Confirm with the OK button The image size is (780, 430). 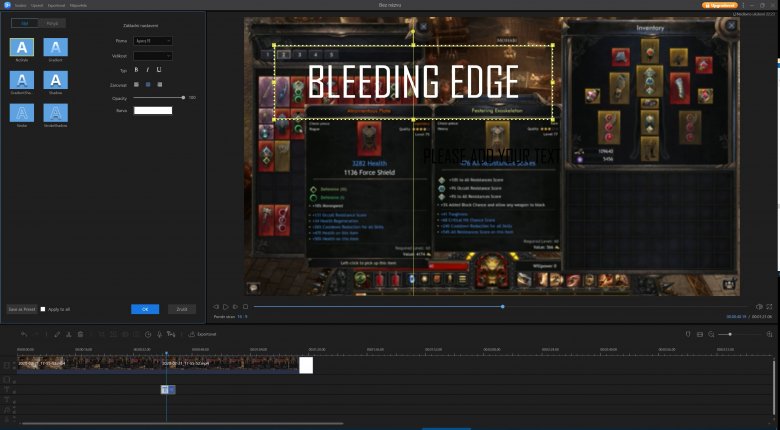145,309
